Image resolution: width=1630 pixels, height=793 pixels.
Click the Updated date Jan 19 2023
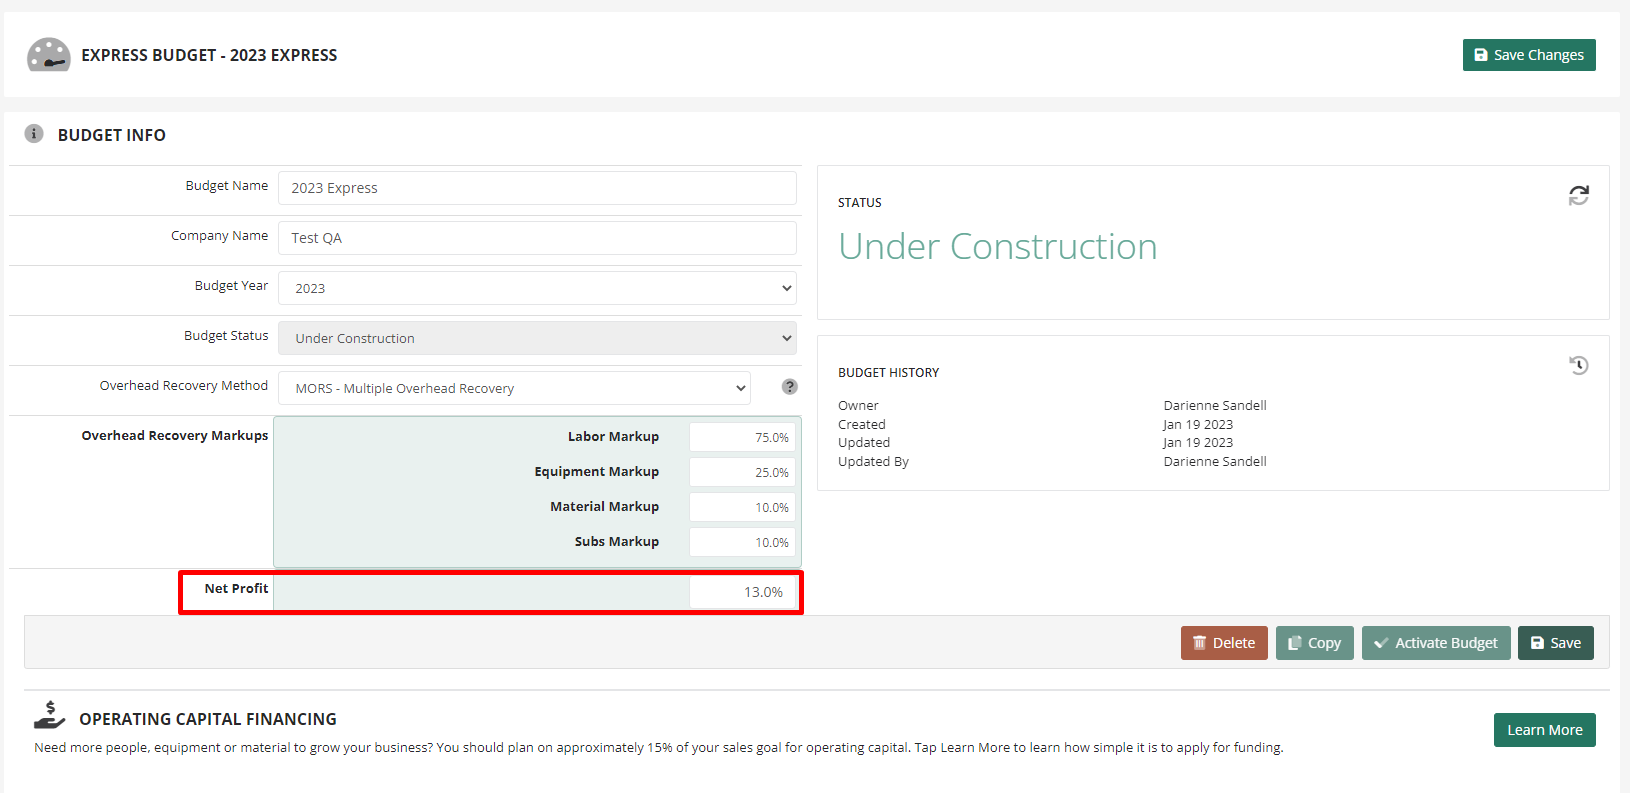(1198, 442)
